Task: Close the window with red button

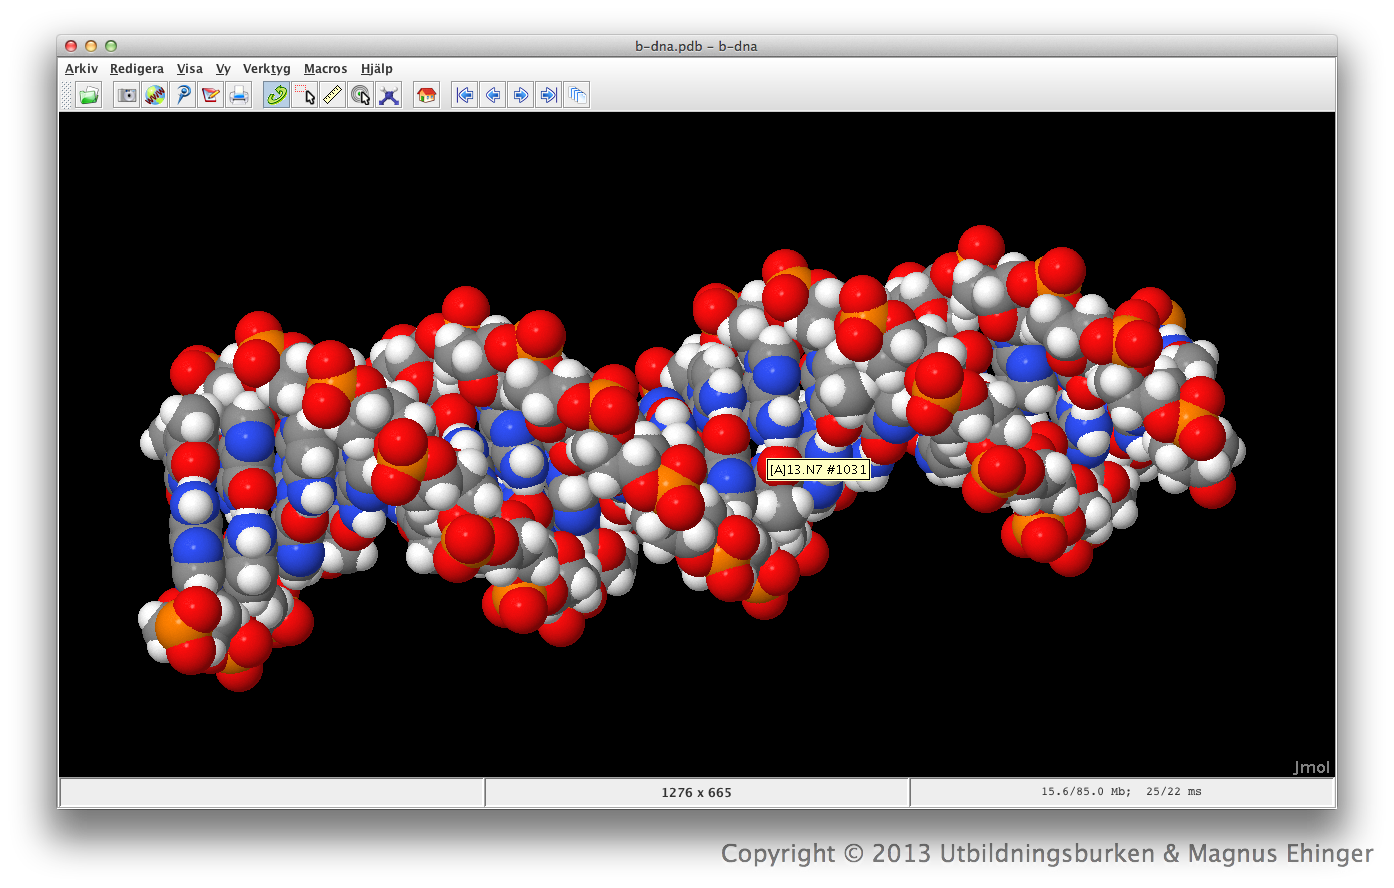Action: 71,46
